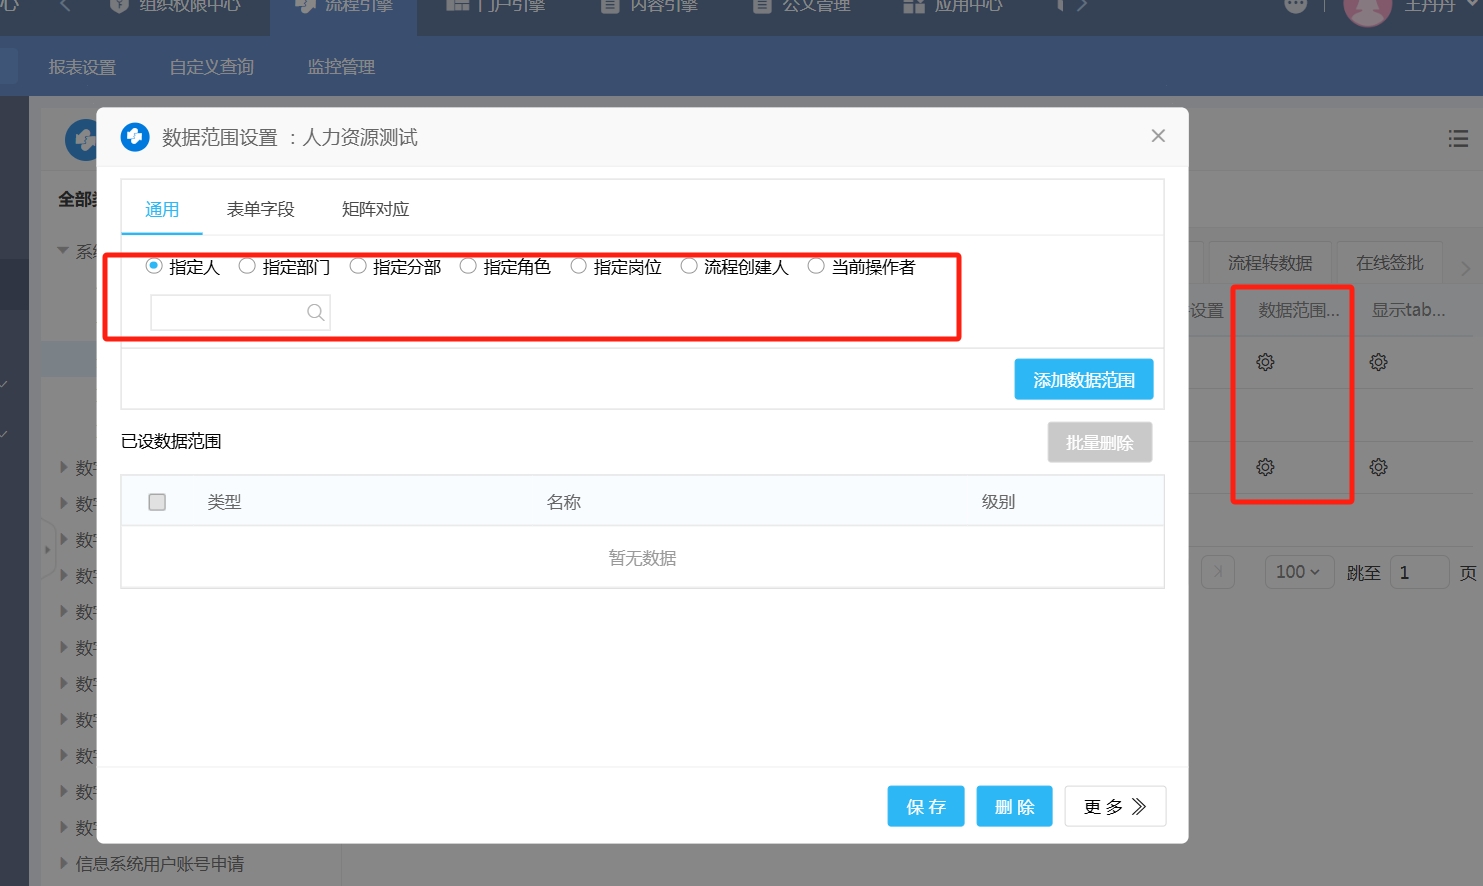Switch to the 表单字段 tab
The height and width of the screenshot is (886, 1483).
pyautogui.click(x=260, y=209)
